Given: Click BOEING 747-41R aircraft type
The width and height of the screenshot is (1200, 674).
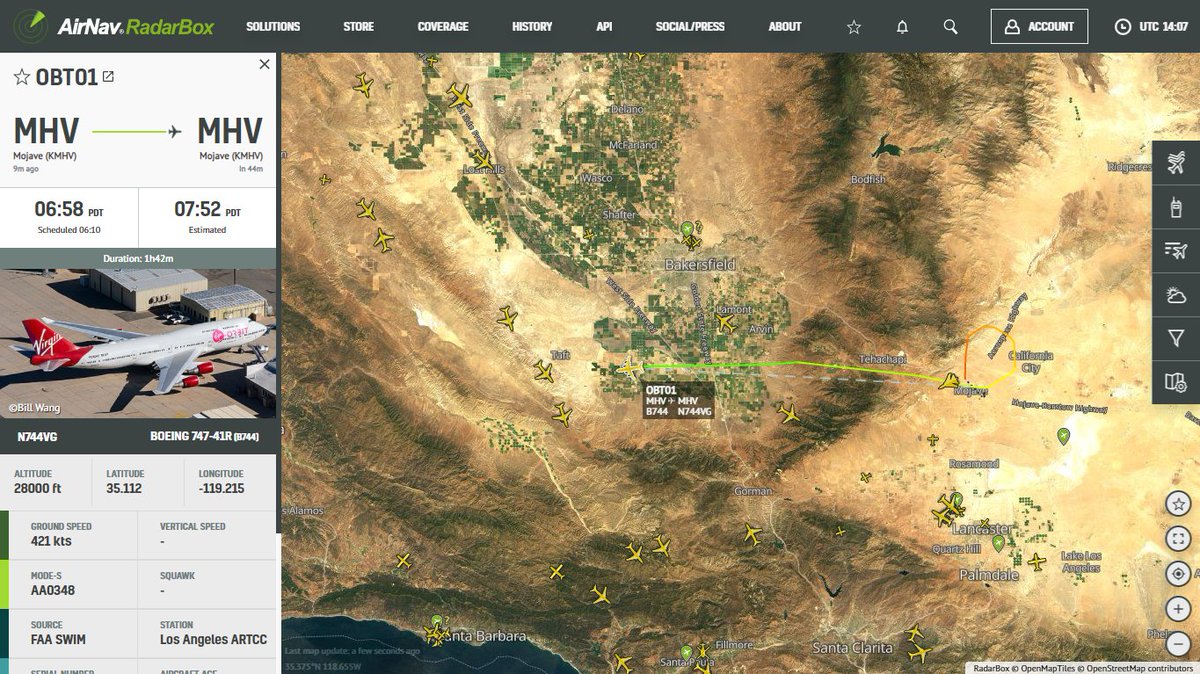Looking at the screenshot, I should (x=206, y=437).
